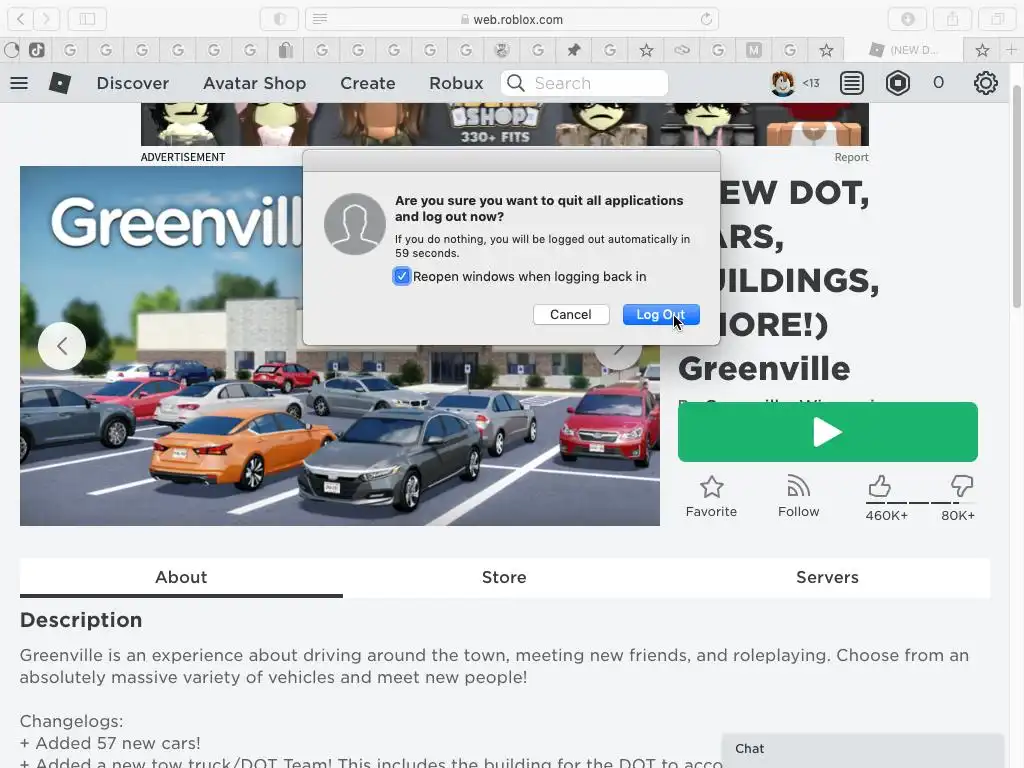
Task: Switch to the Store tab
Action: coord(504,577)
